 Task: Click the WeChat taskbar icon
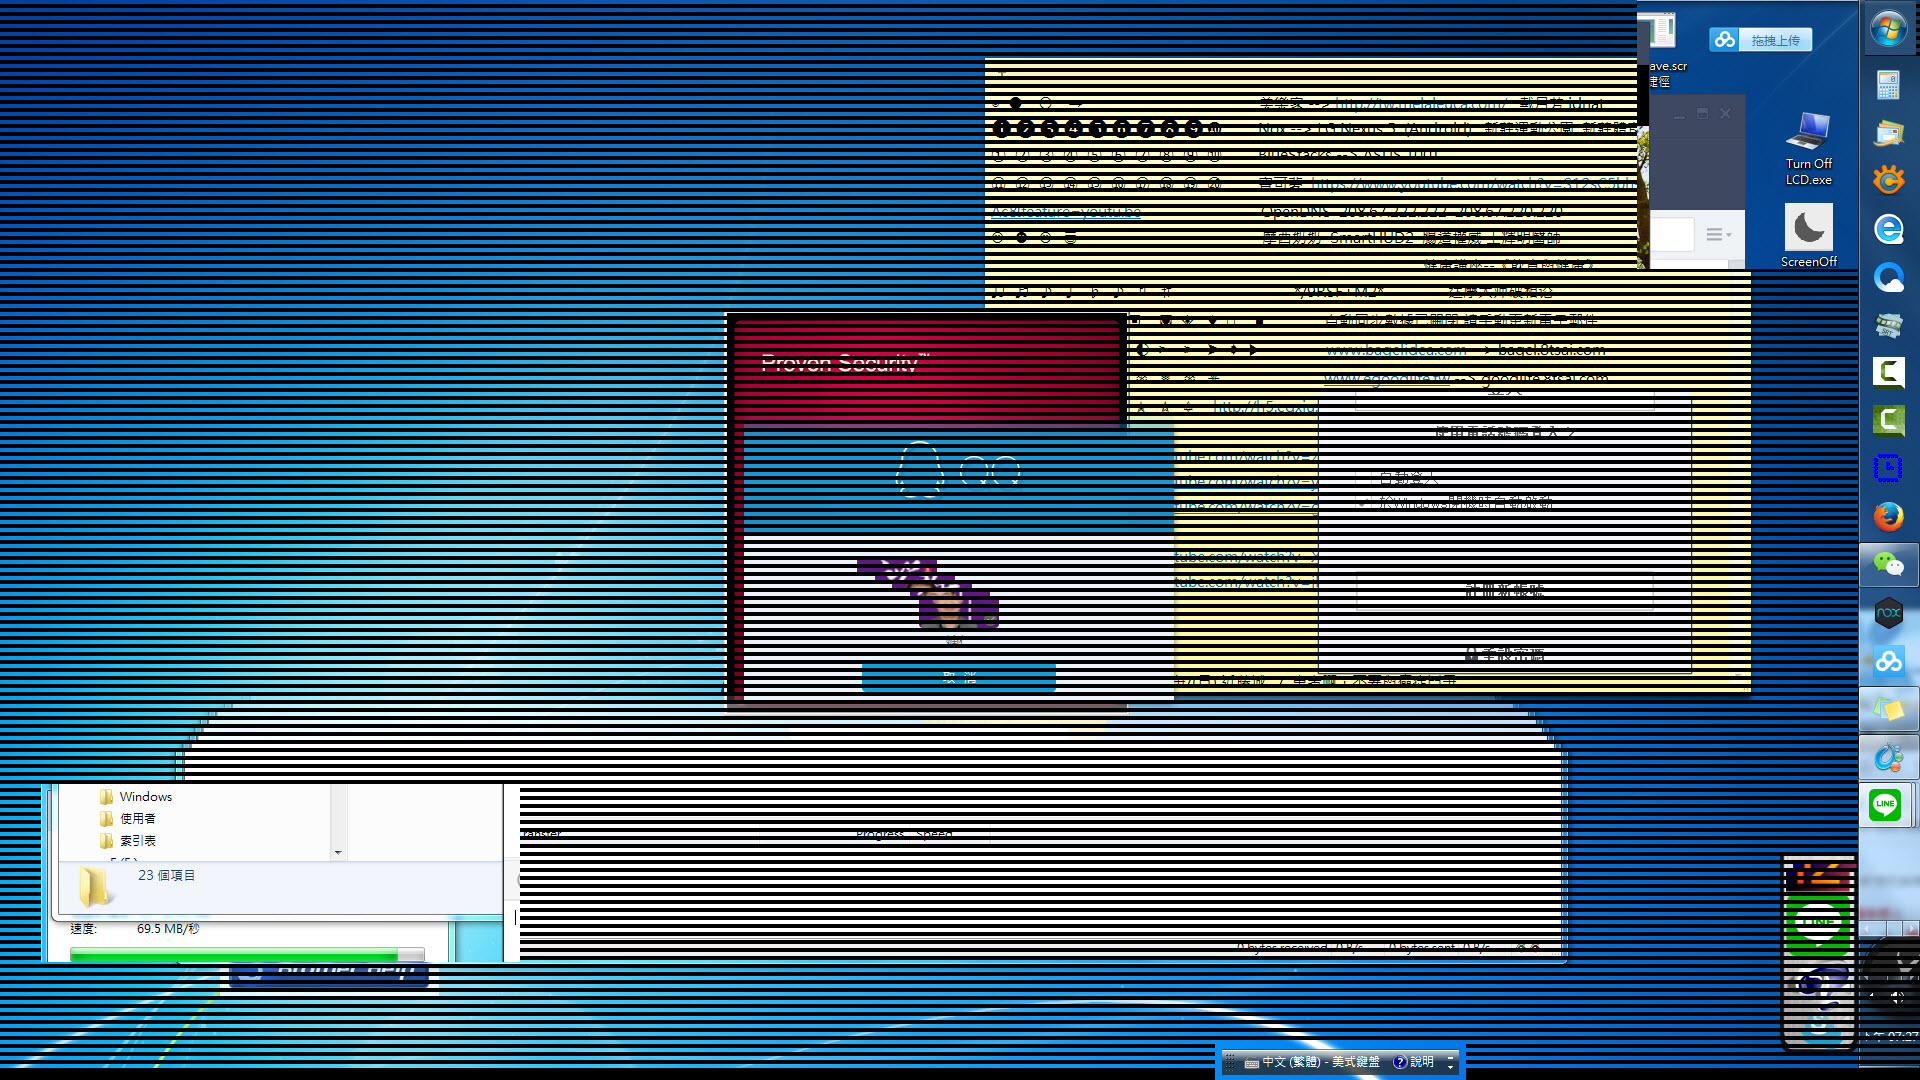[x=1888, y=565]
